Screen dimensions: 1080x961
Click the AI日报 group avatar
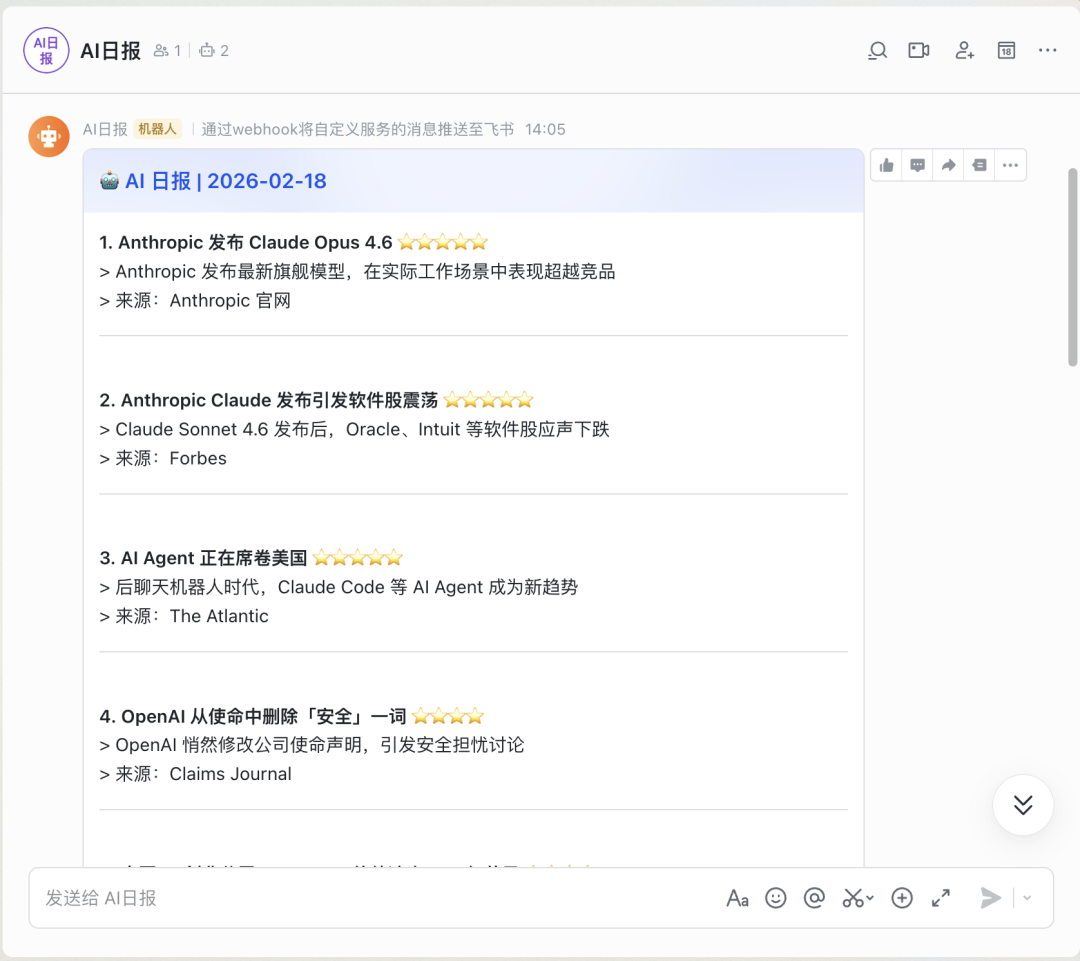46,50
